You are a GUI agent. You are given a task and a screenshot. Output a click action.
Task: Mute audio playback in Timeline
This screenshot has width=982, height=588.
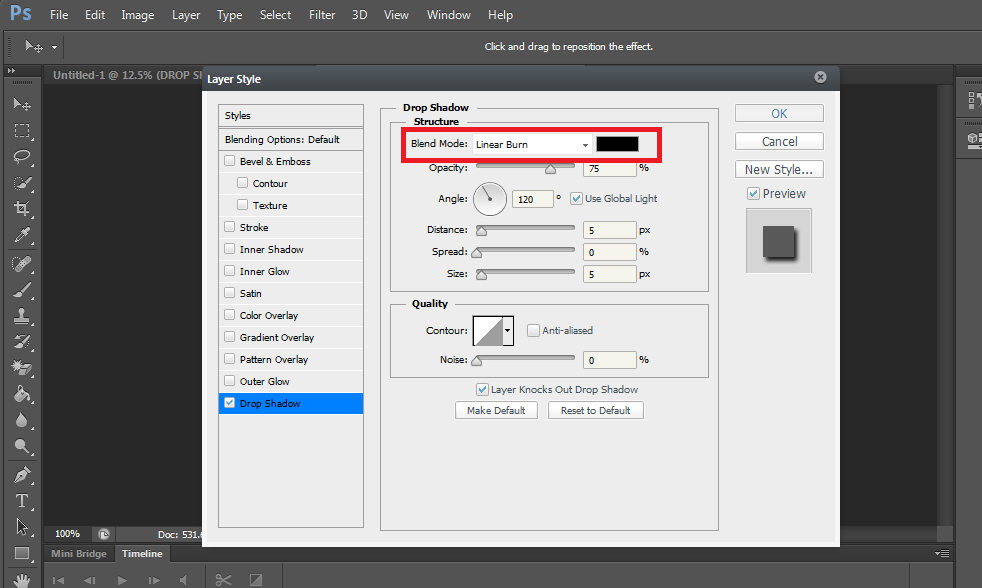click(x=183, y=580)
